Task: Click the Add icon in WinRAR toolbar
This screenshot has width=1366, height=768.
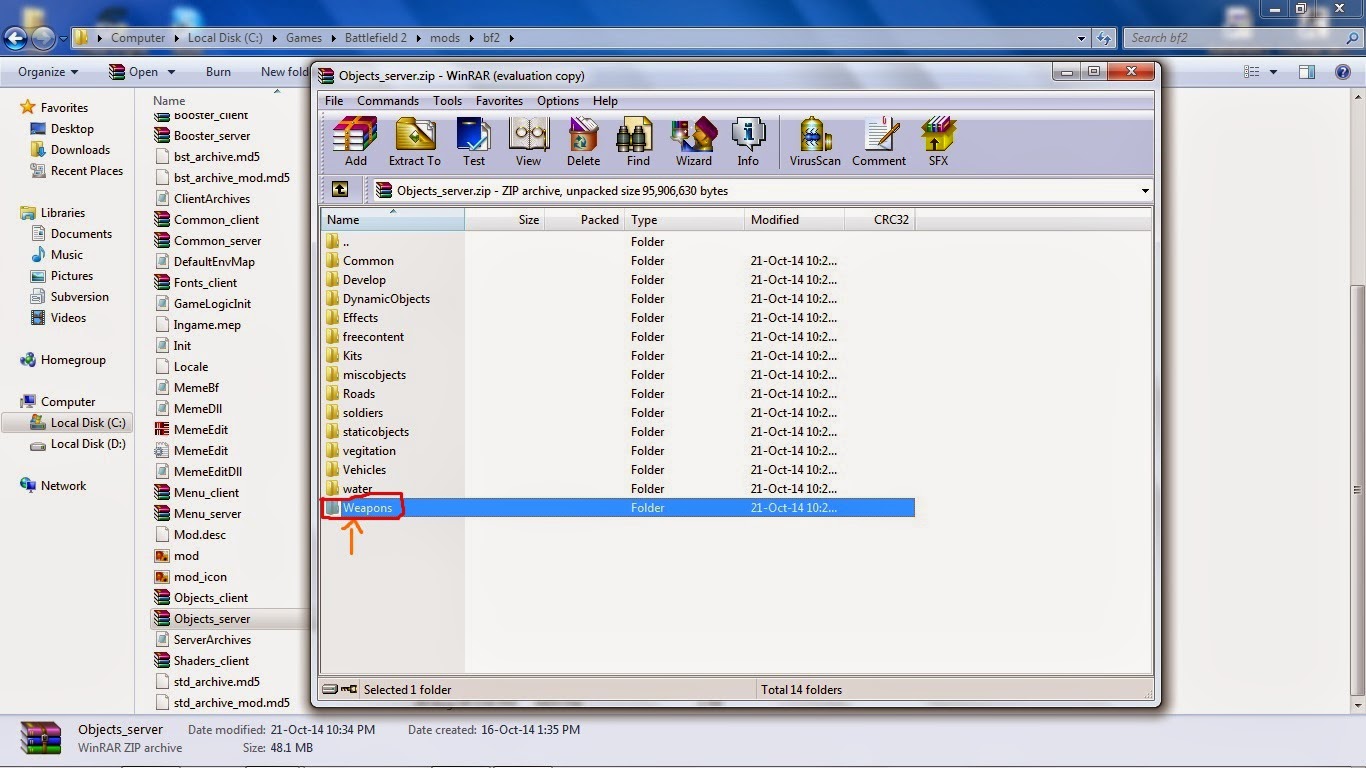Action: point(355,141)
